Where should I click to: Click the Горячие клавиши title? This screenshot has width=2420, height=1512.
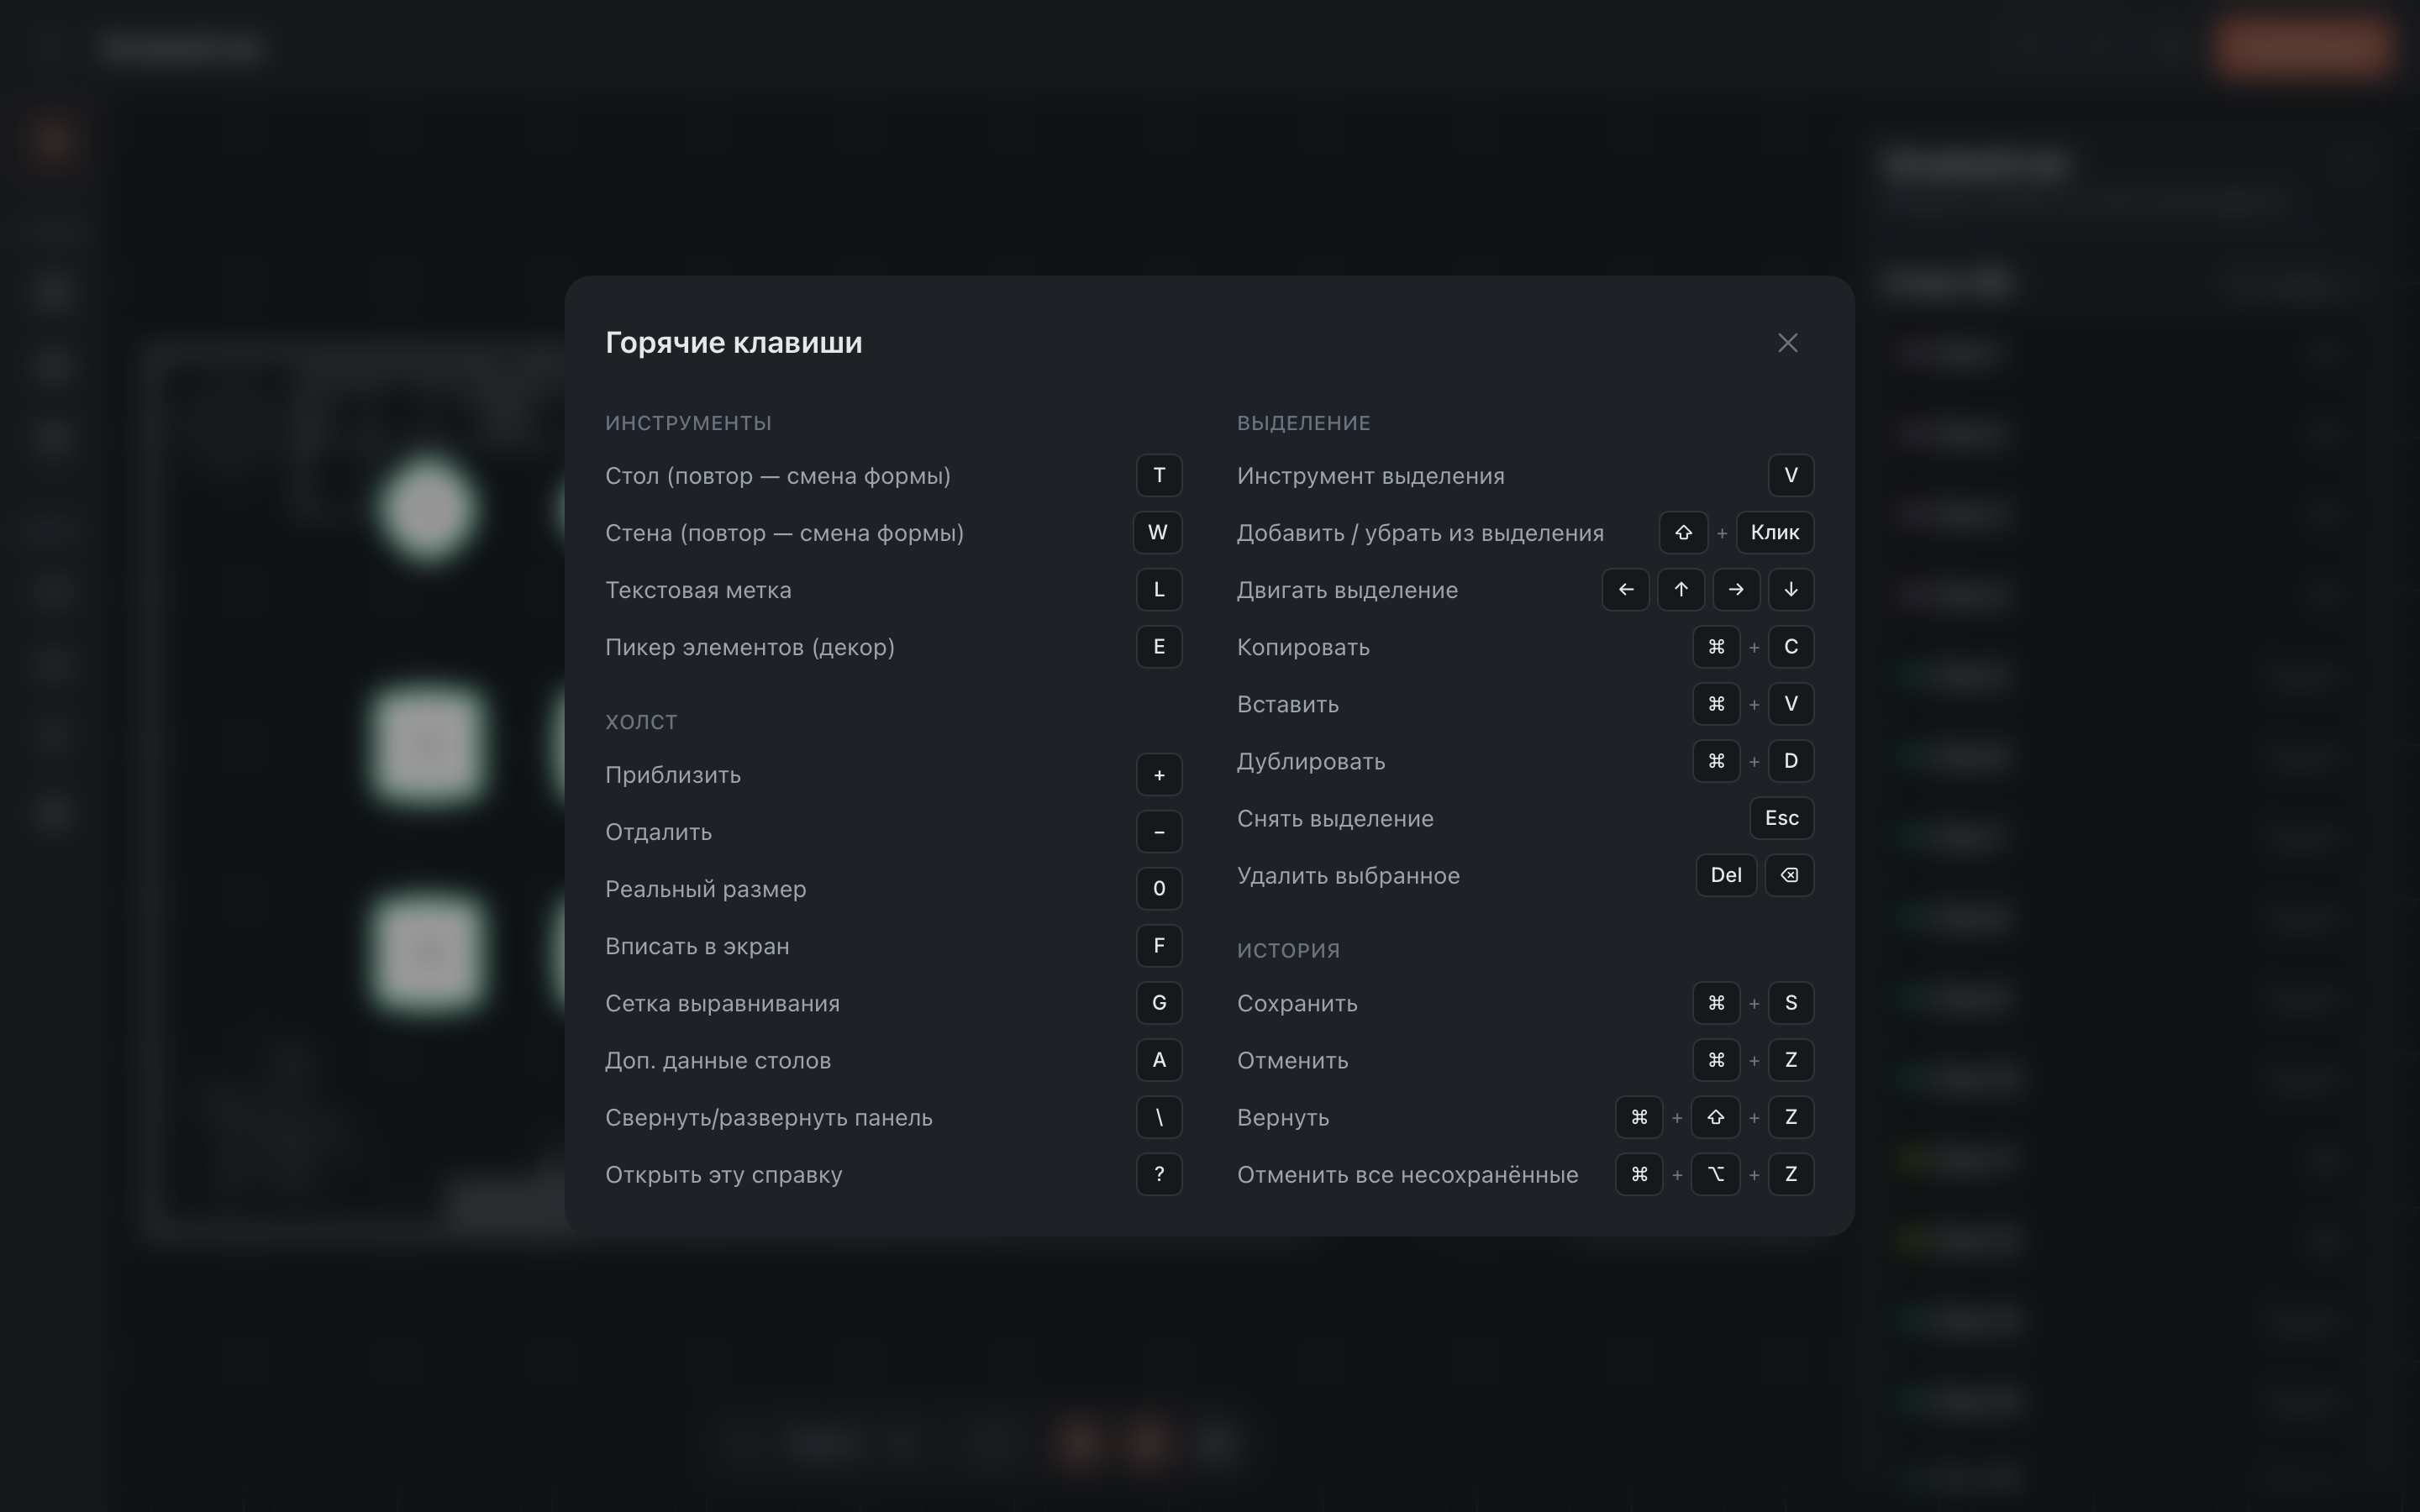[x=733, y=343]
